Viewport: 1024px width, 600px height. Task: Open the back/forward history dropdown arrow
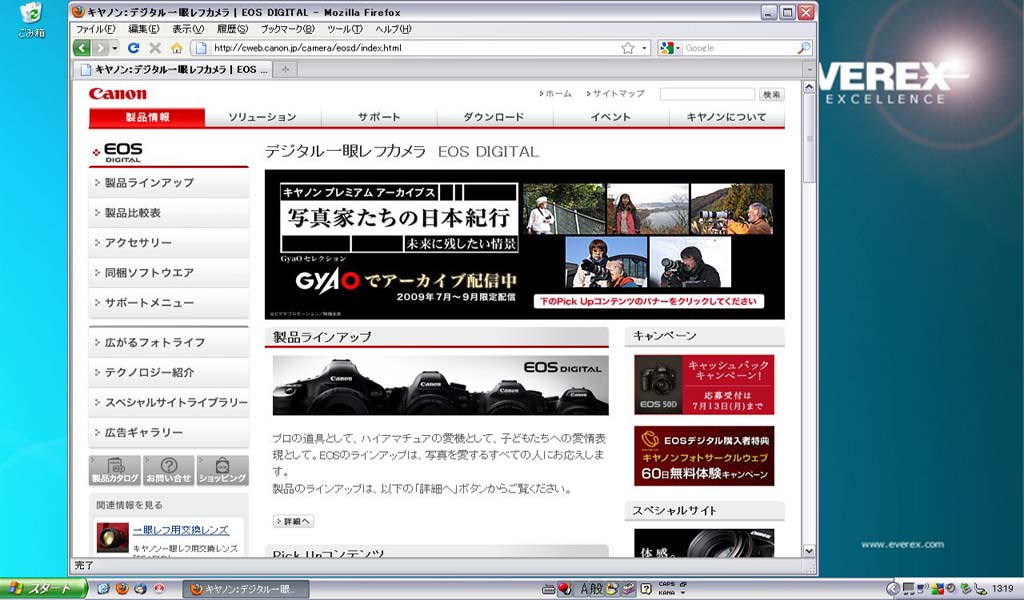115,48
